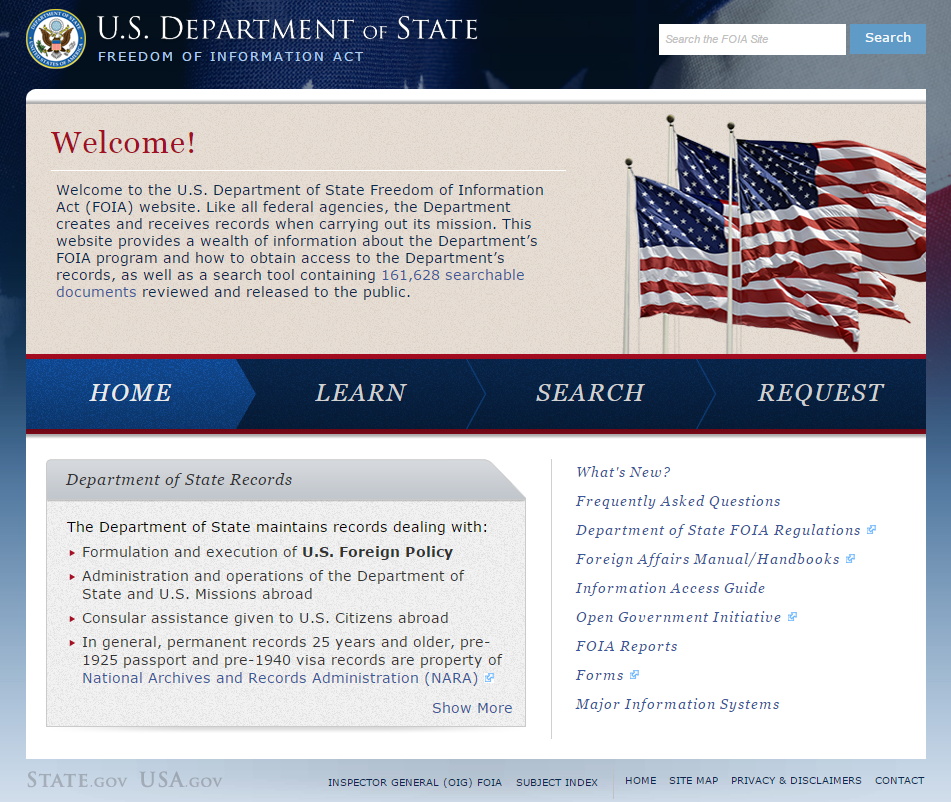The image size is (951, 802).
Task: Open the USA.gov footer logo
Action: coord(181,781)
